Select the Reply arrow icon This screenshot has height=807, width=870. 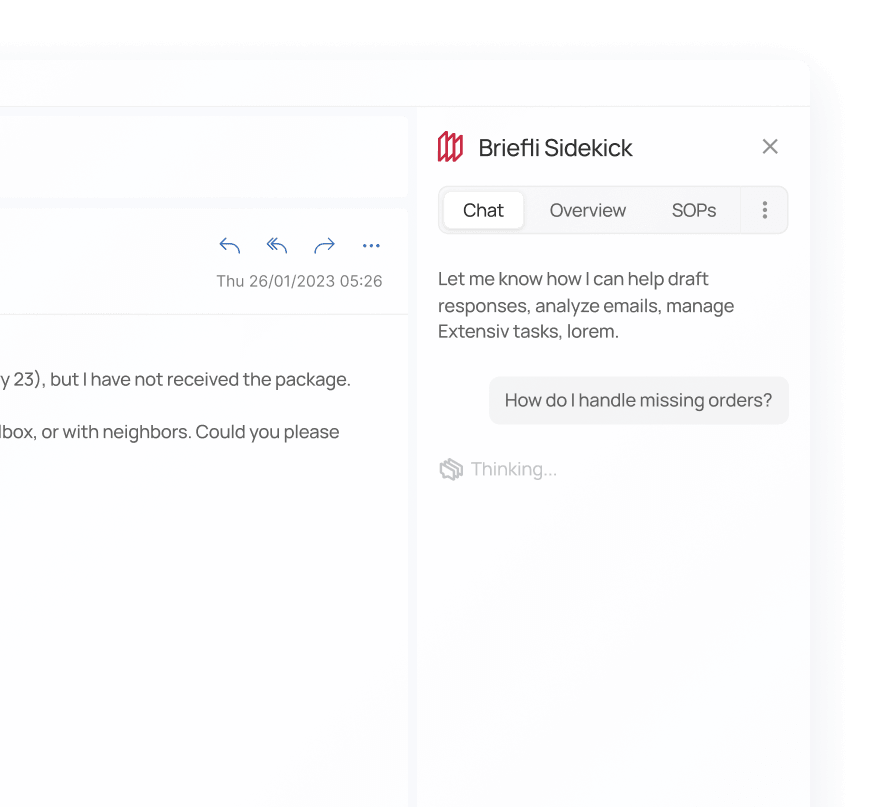(x=229, y=245)
